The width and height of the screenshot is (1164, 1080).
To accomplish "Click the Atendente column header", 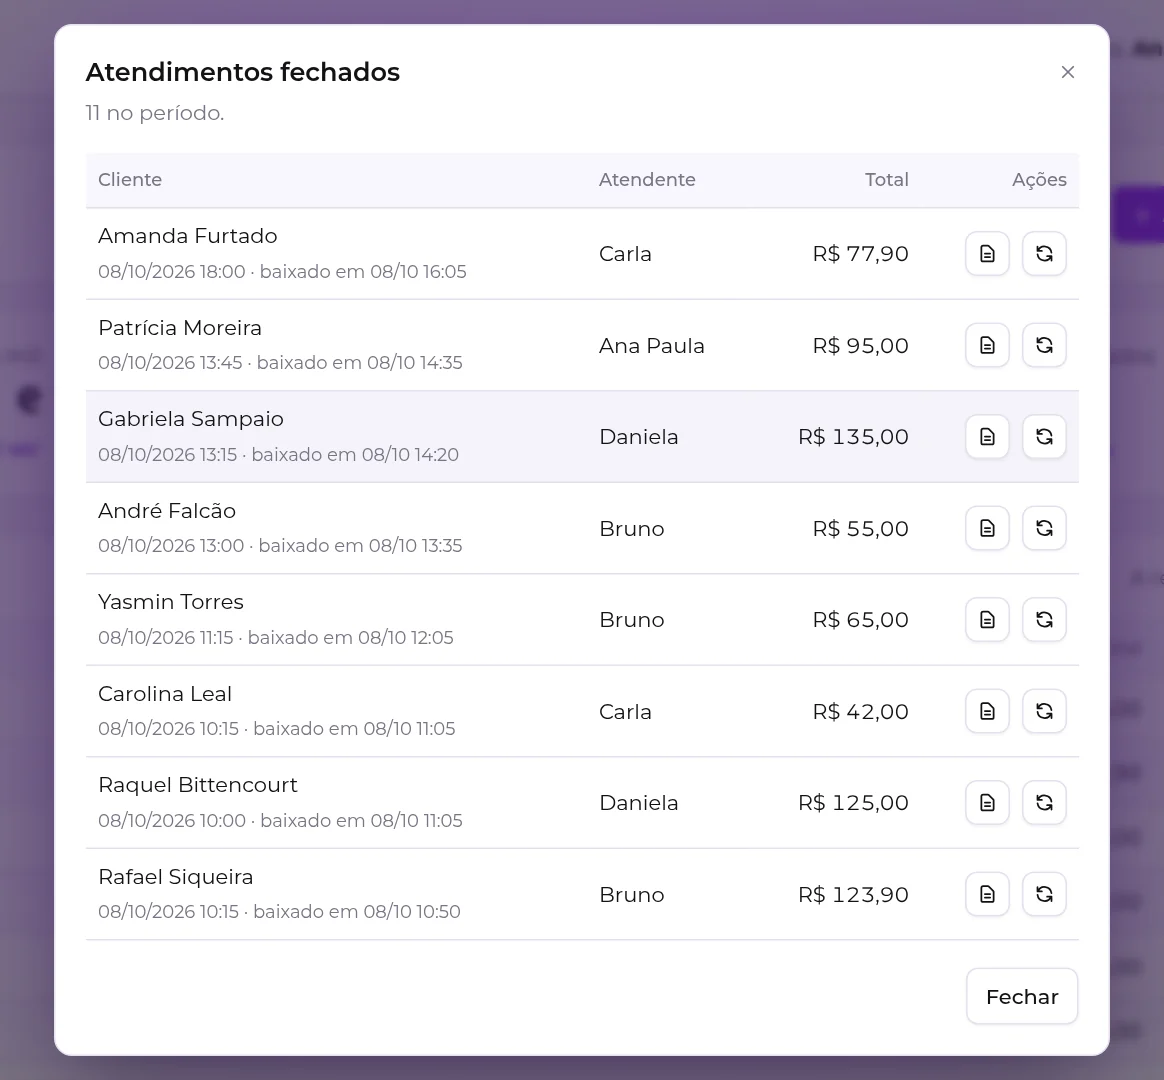I will tap(647, 180).
